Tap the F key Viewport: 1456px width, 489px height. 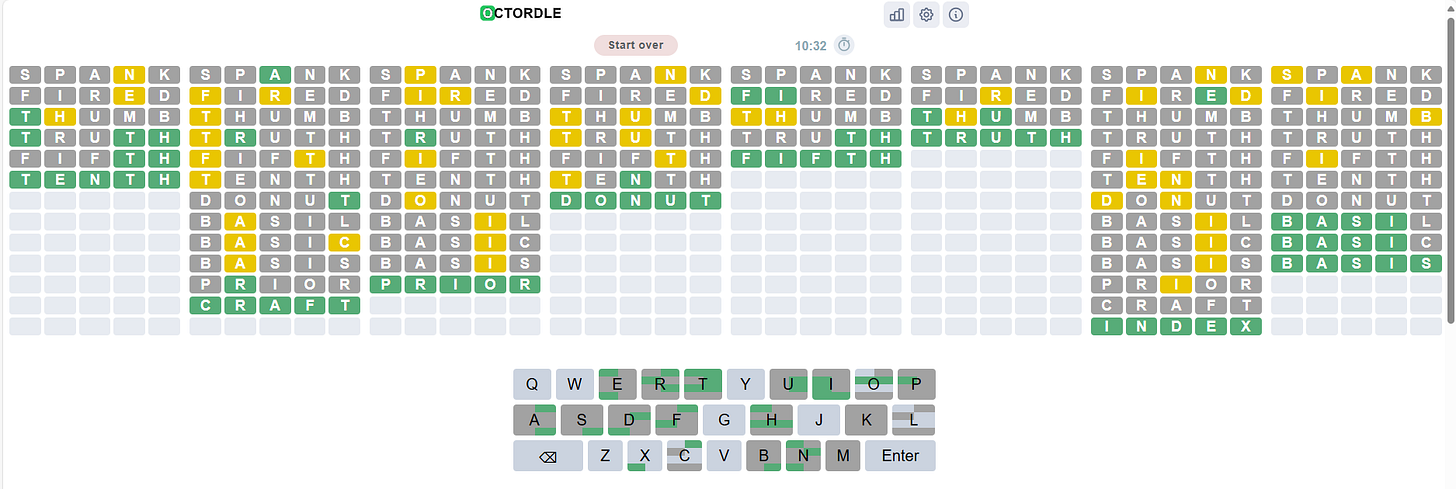[677, 420]
